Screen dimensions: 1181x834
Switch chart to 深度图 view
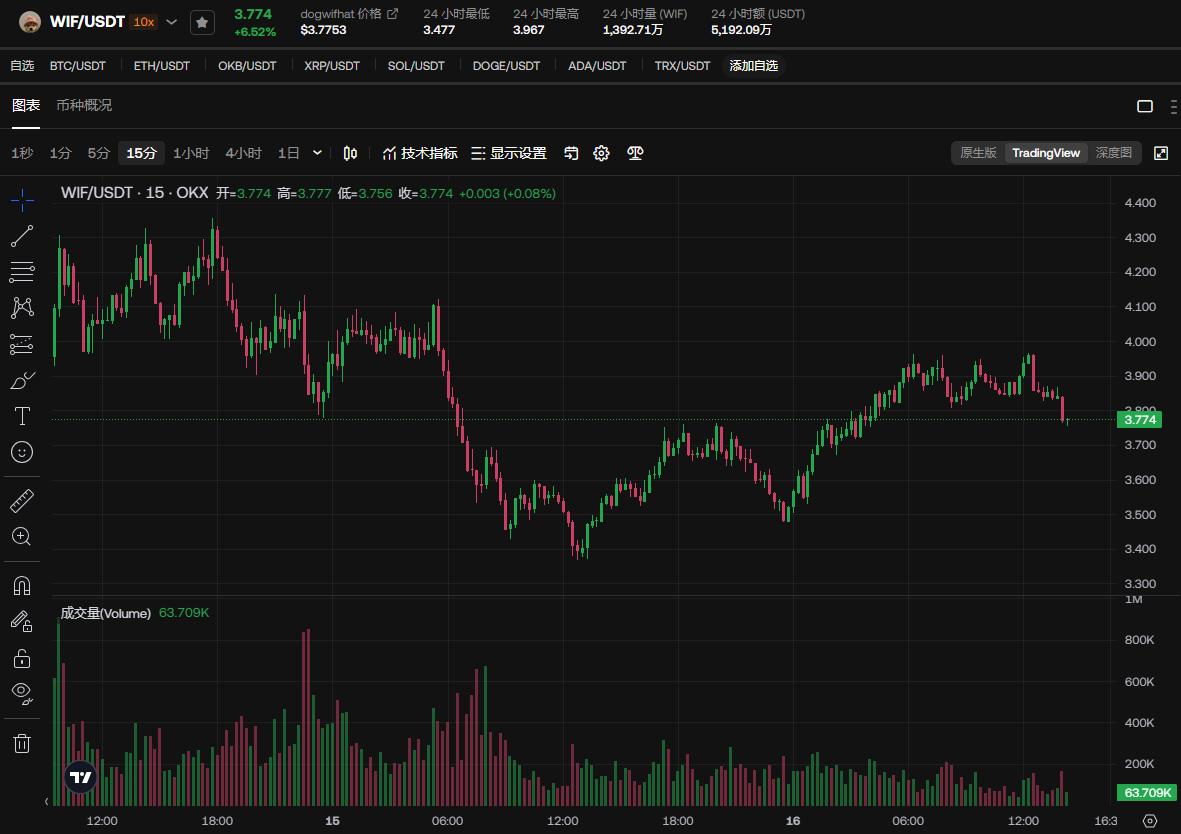click(x=1113, y=153)
